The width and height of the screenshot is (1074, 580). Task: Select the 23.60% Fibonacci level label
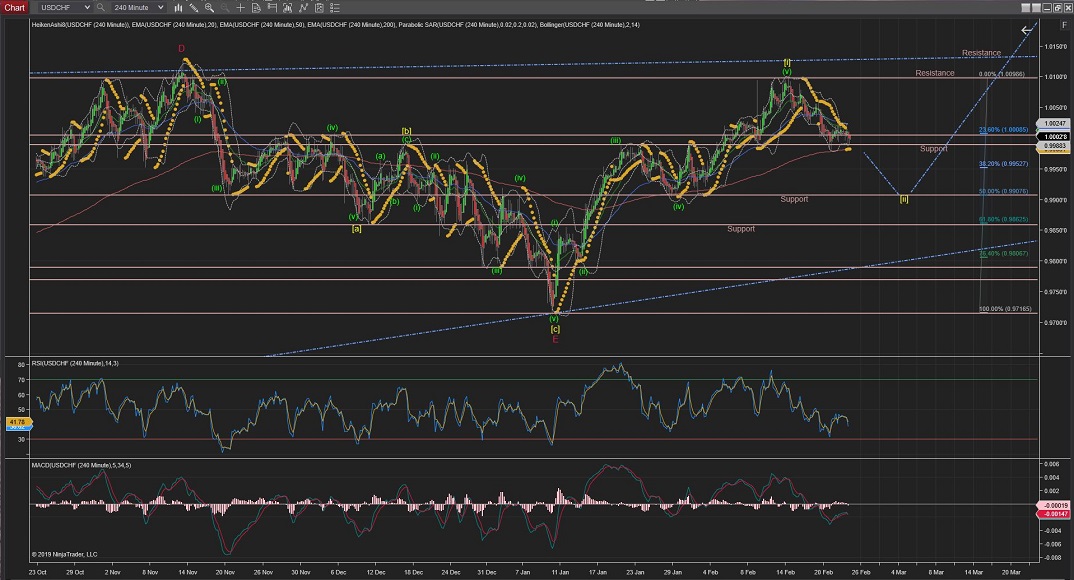[x=1003, y=129]
